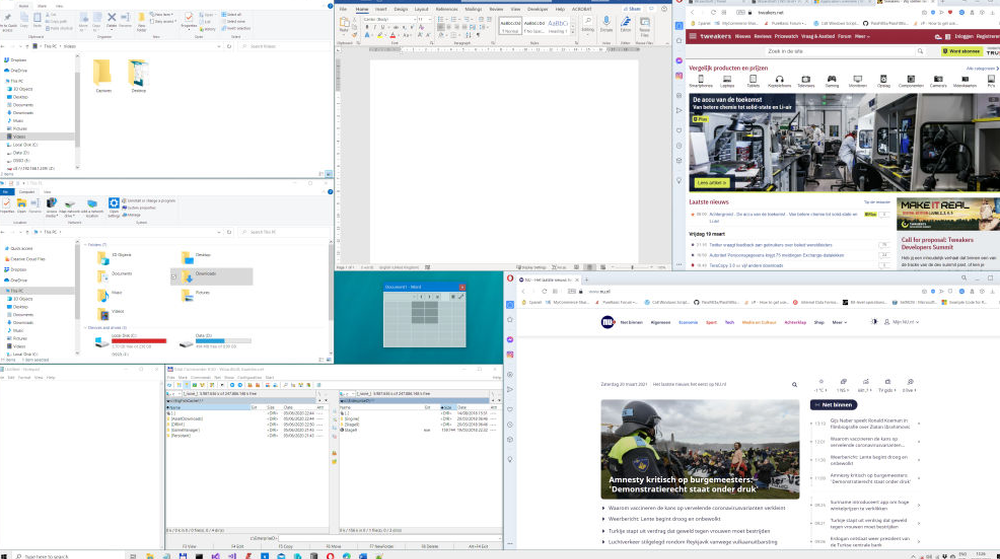Click the Total Commander command line field

tap(389, 538)
